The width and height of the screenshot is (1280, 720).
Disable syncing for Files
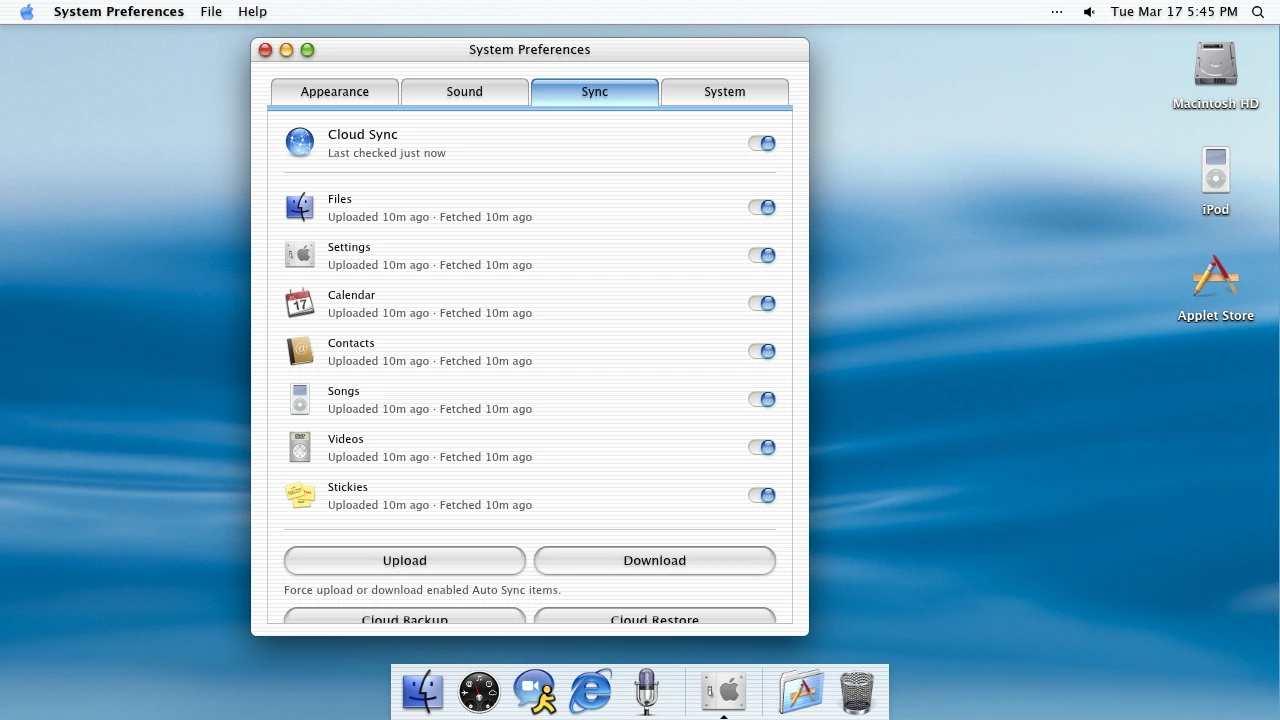point(762,207)
